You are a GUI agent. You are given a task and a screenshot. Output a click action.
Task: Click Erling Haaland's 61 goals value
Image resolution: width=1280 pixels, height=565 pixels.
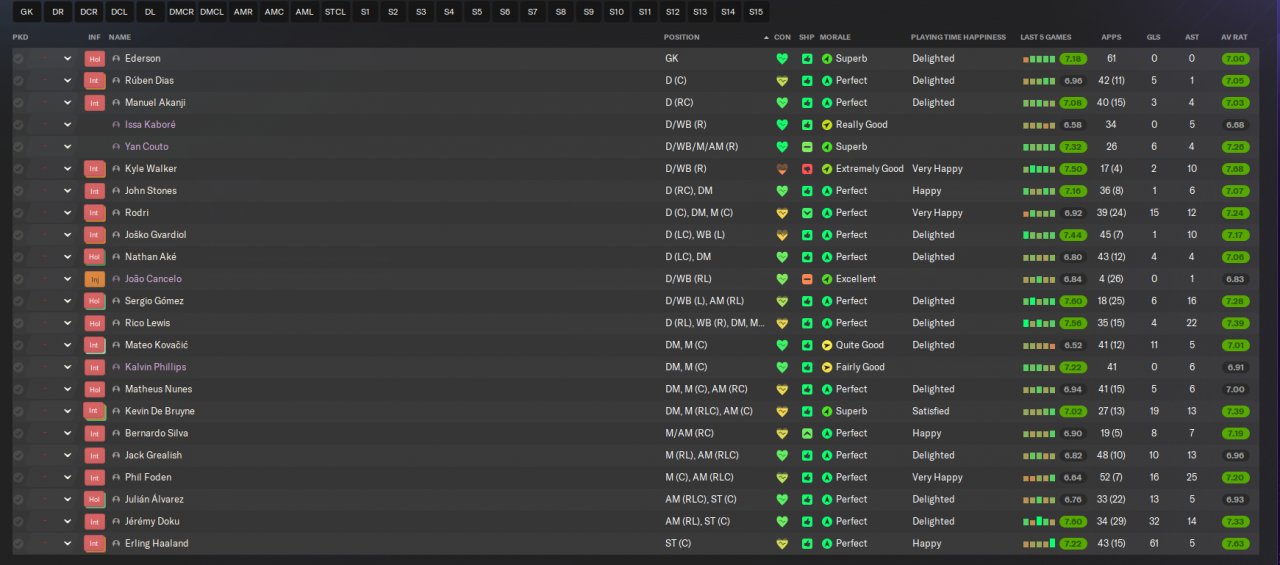pyautogui.click(x=1154, y=543)
